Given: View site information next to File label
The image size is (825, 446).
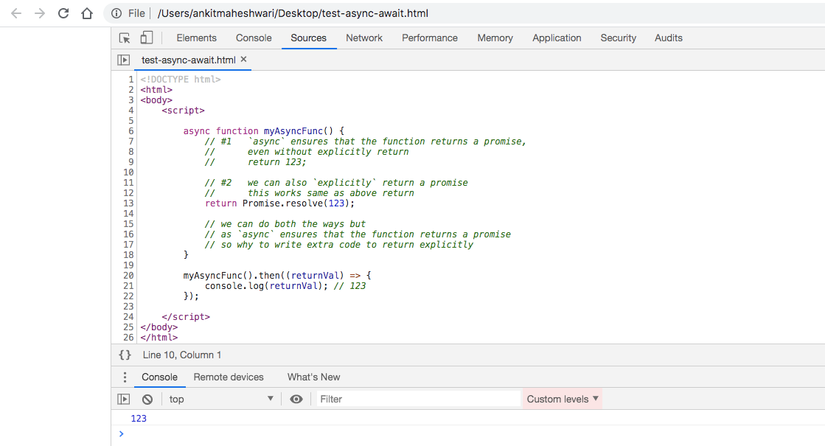Looking at the screenshot, I should [116, 14].
